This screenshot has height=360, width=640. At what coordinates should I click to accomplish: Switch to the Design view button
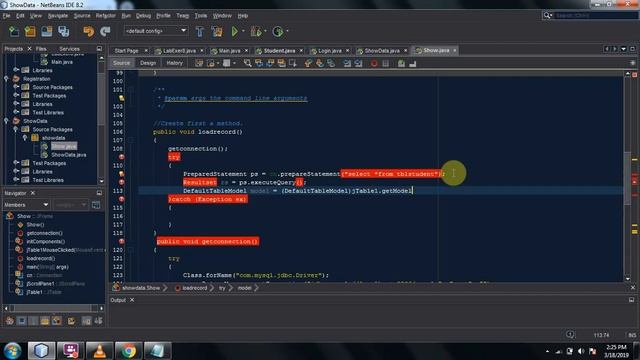tap(148, 63)
